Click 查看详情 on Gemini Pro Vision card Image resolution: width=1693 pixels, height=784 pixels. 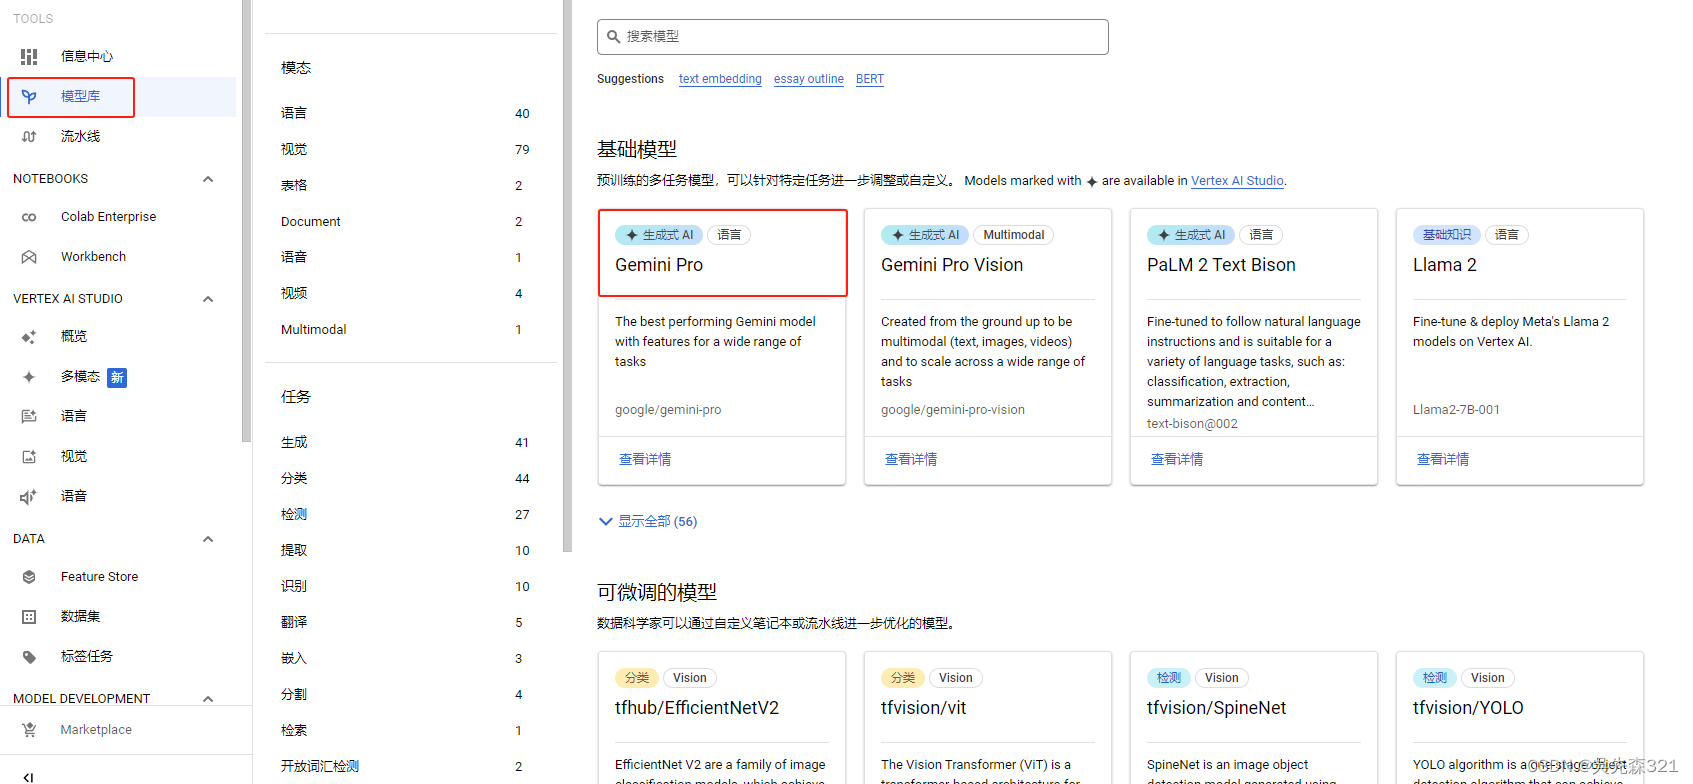[x=911, y=459]
